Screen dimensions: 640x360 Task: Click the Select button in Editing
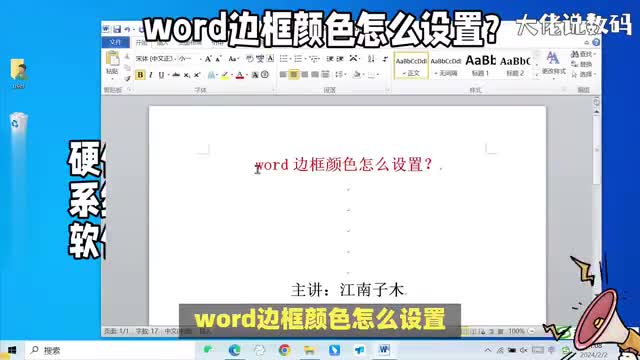584,74
